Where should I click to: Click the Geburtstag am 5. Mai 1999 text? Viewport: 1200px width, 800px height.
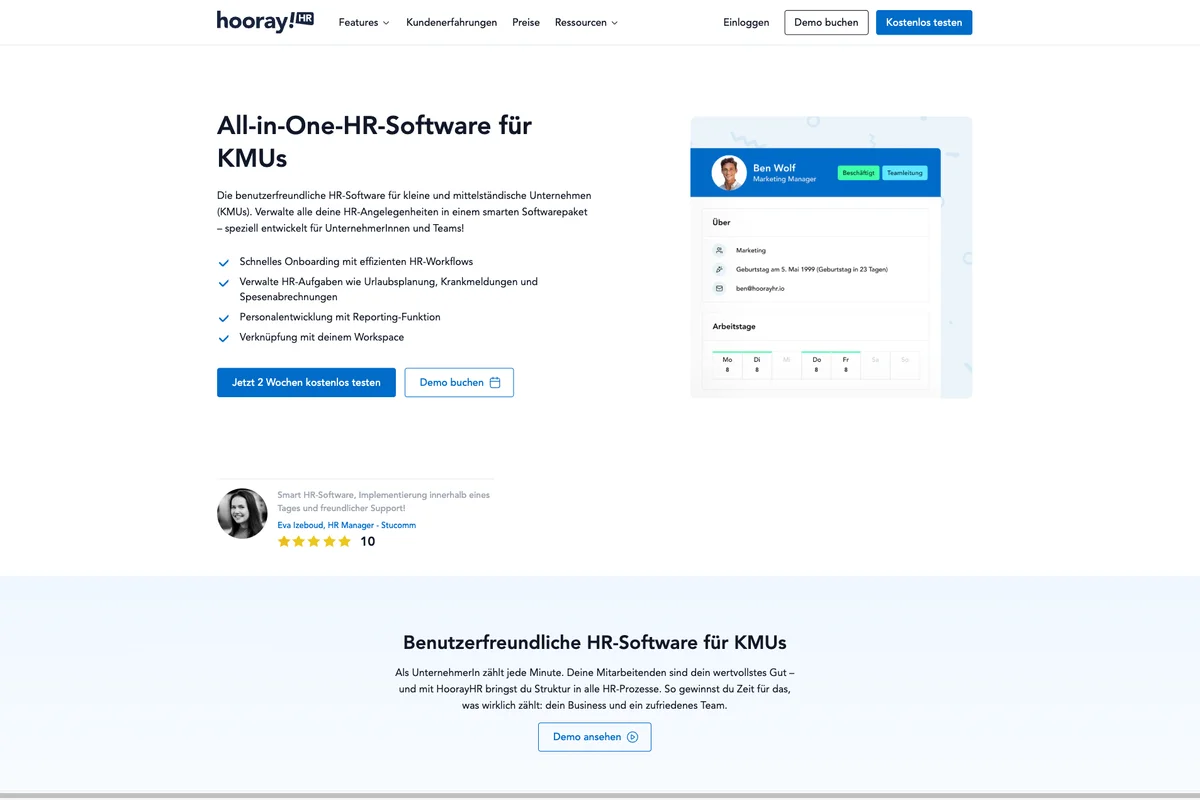point(812,269)
